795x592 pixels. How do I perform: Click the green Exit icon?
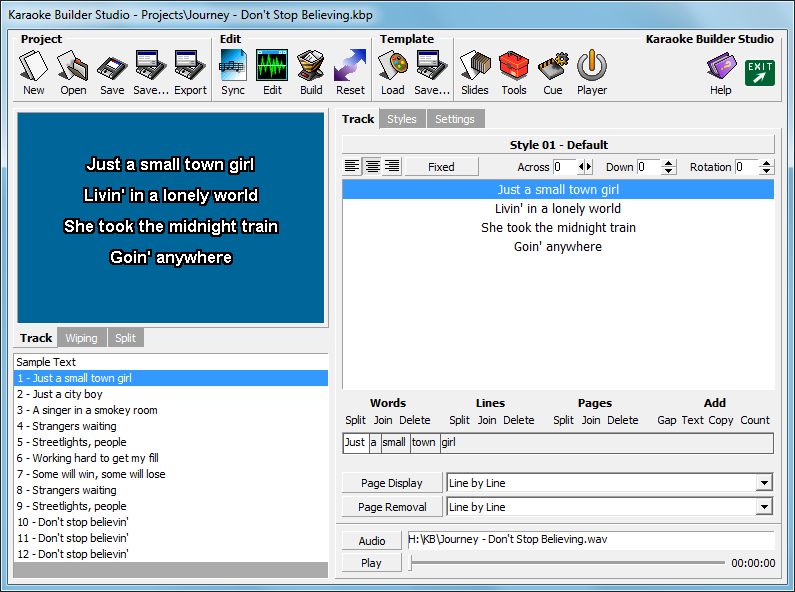coord(760,72)
